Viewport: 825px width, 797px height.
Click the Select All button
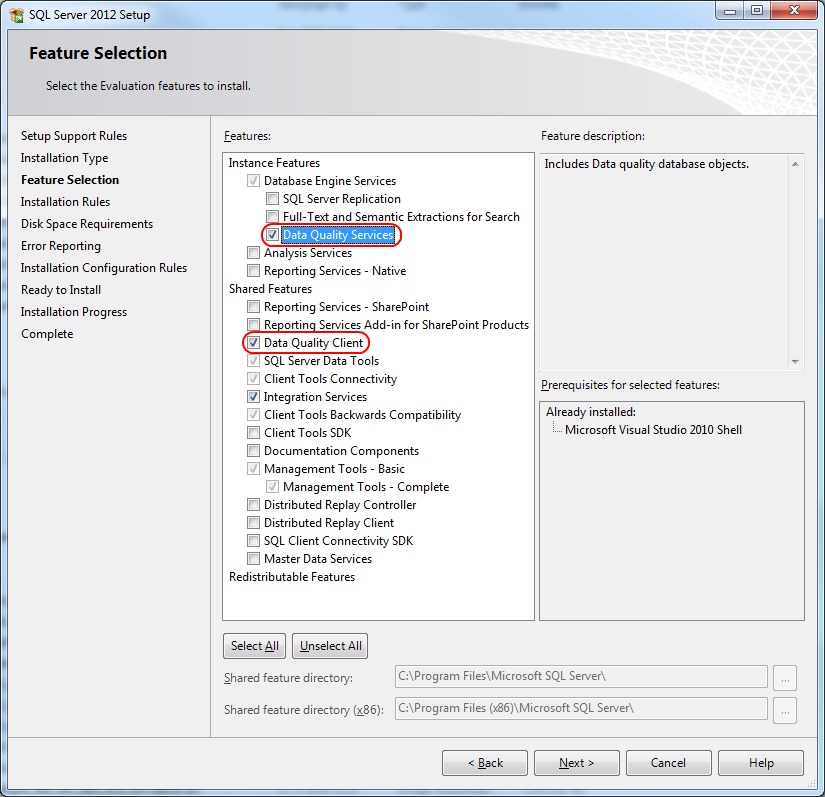(x=253, y=645)
